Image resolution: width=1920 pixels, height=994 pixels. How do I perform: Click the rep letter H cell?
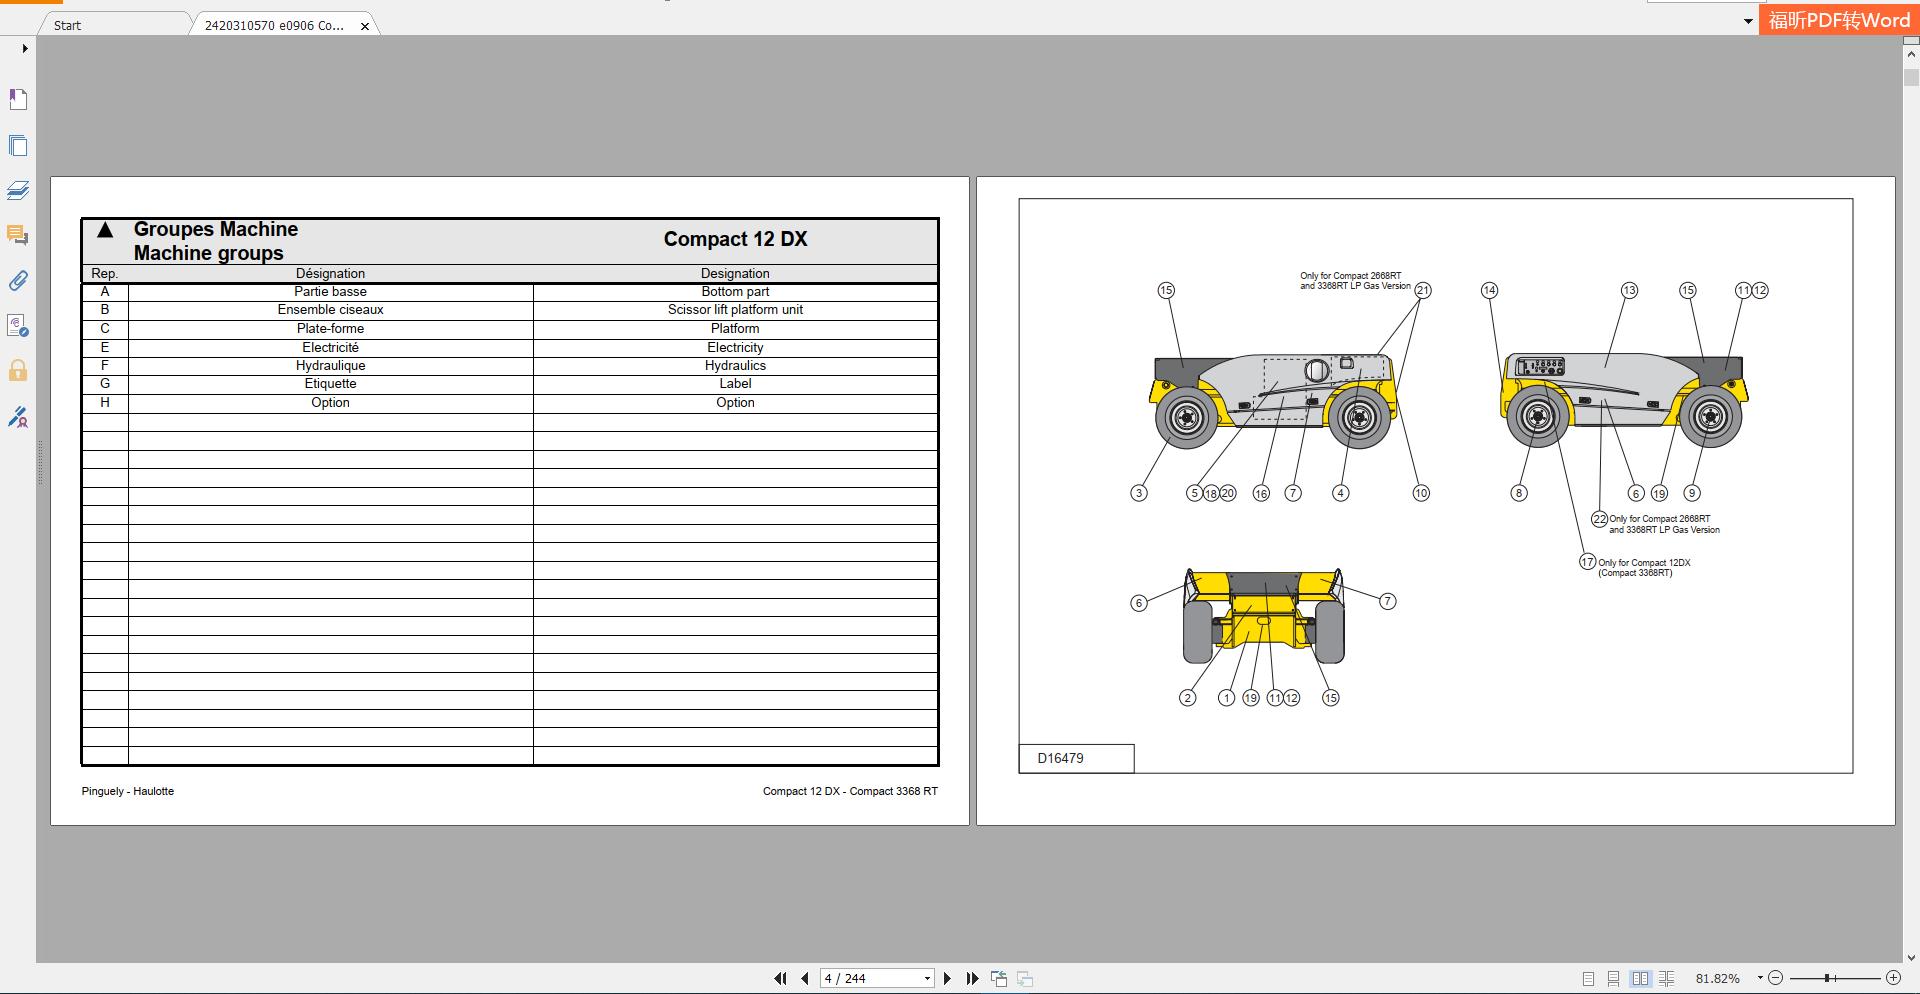pos(105,403)
